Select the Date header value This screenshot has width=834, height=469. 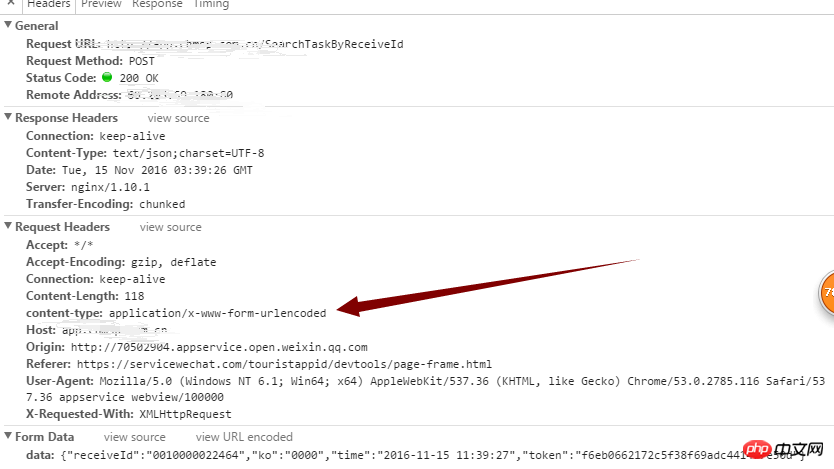point(157,170)
